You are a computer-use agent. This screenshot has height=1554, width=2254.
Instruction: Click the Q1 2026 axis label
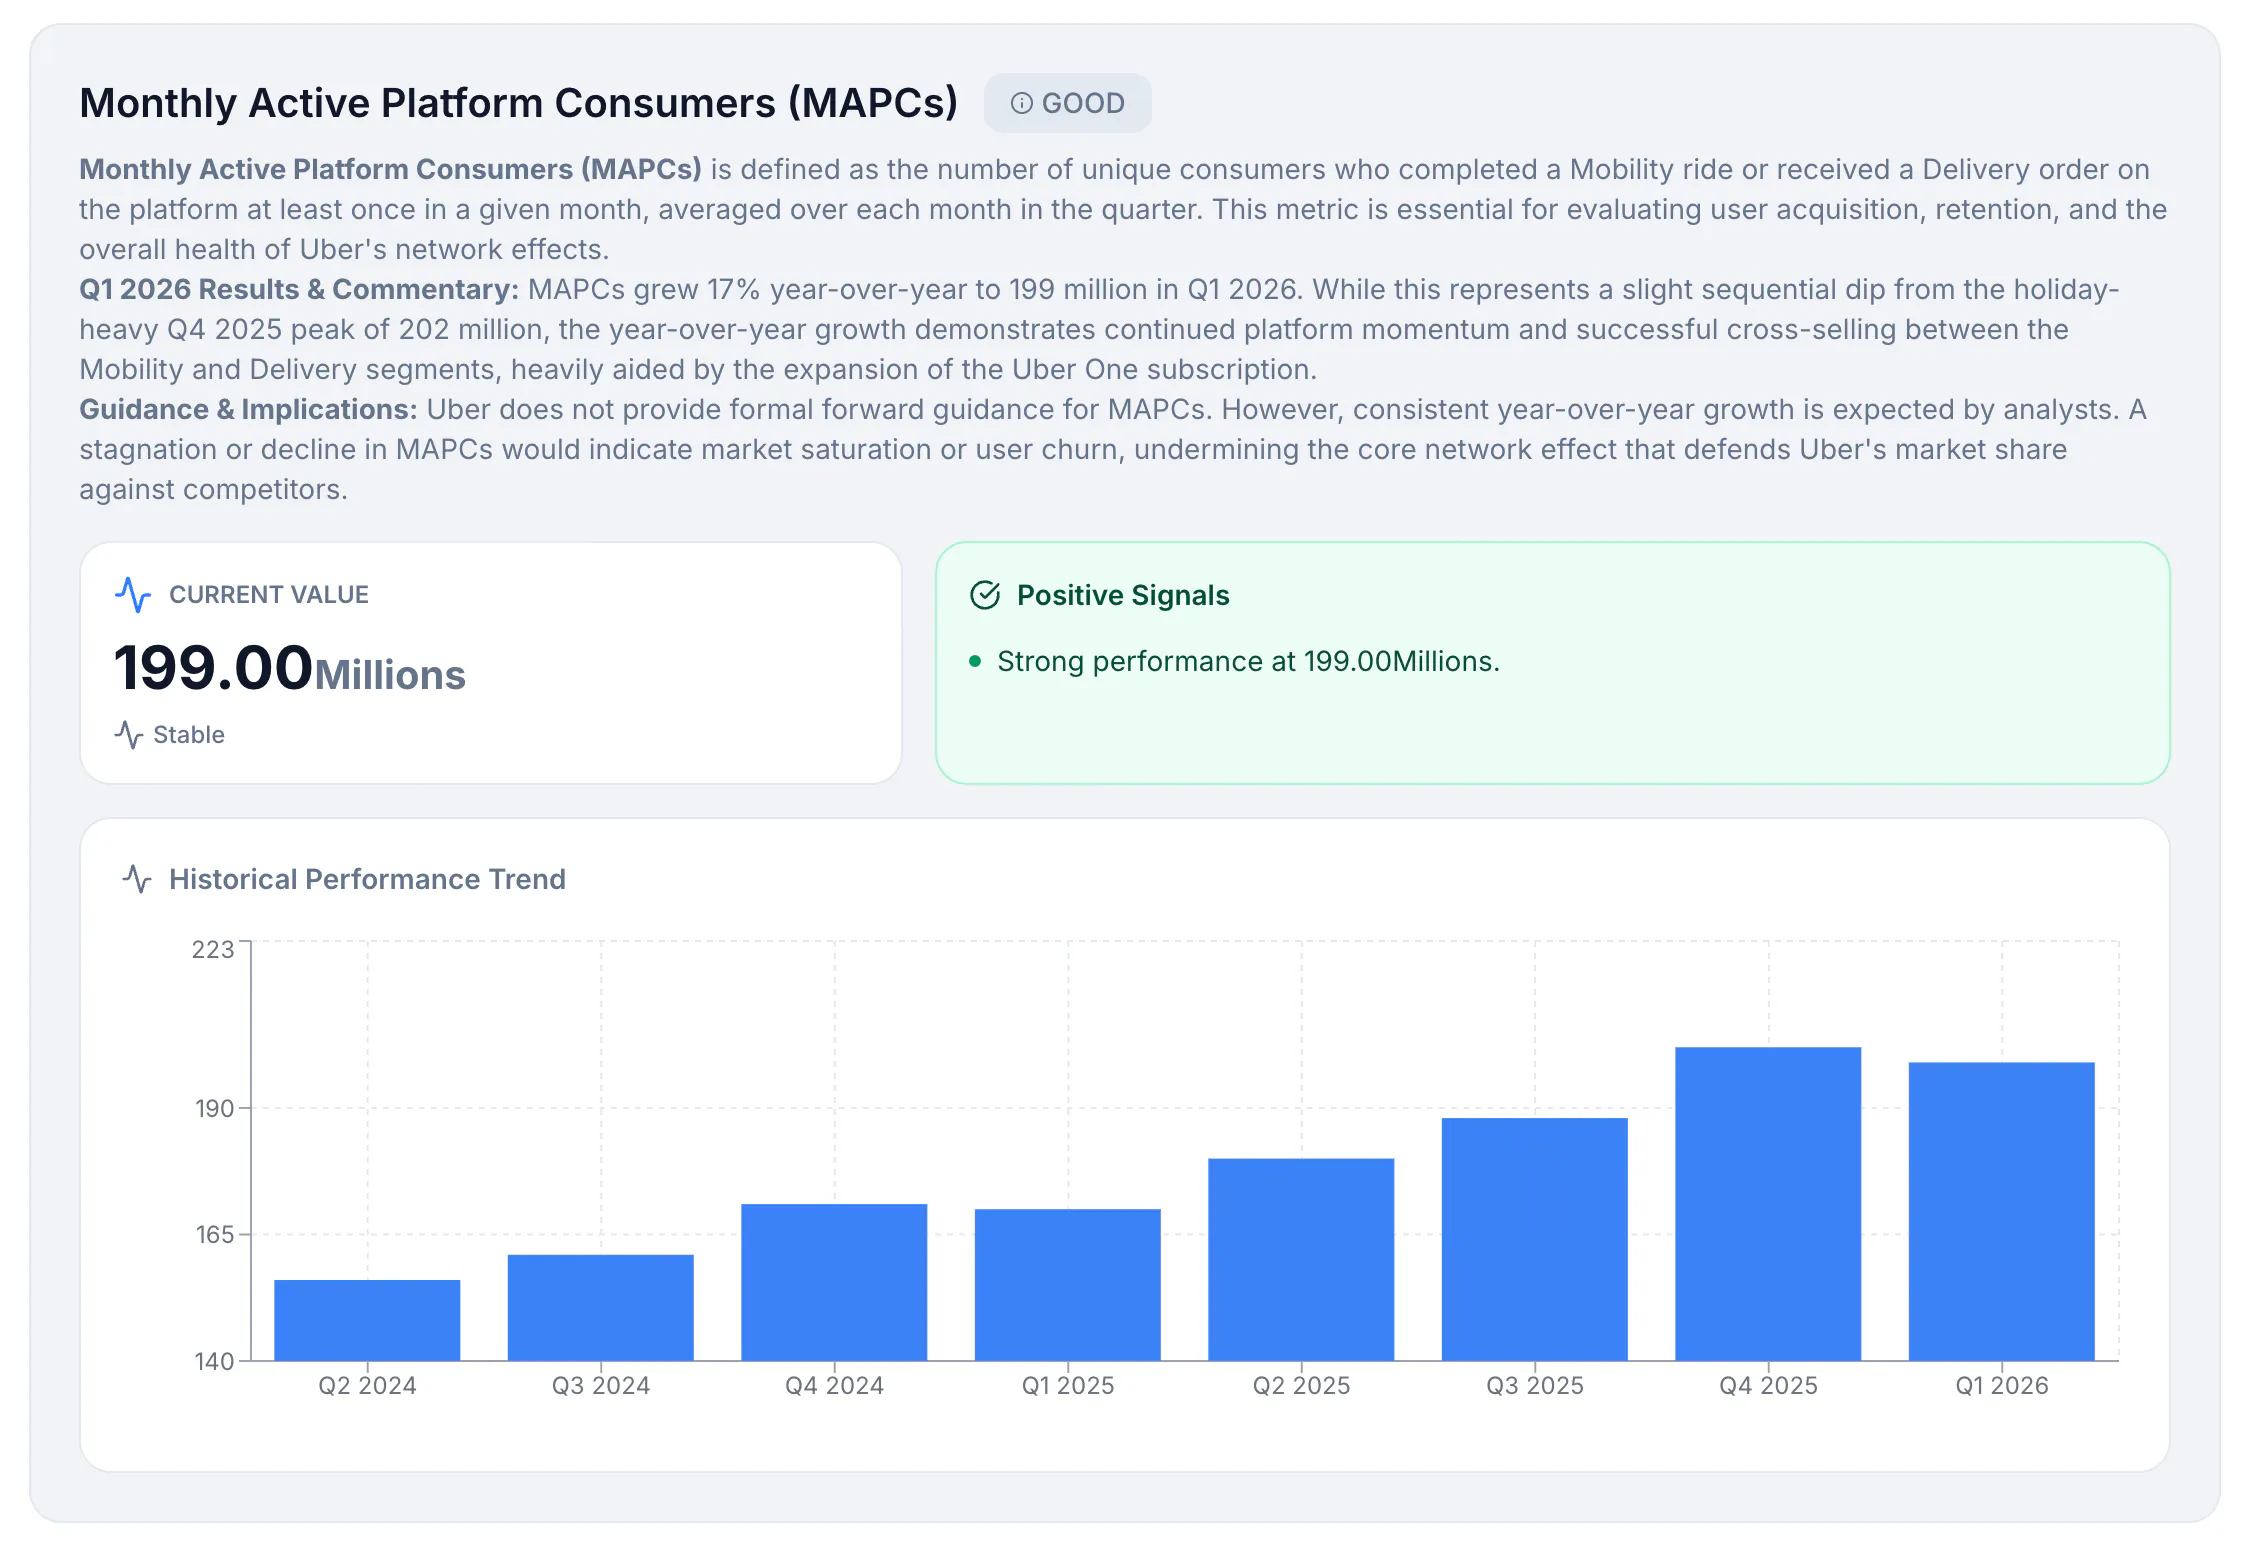point(2002,1386)
